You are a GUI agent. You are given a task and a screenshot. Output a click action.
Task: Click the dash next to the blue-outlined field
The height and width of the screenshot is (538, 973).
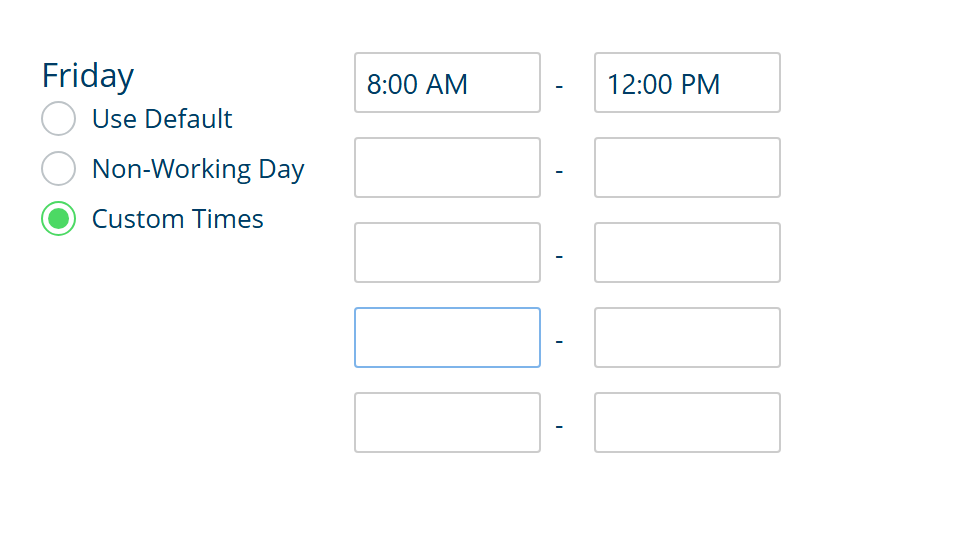tap(559, 341)
